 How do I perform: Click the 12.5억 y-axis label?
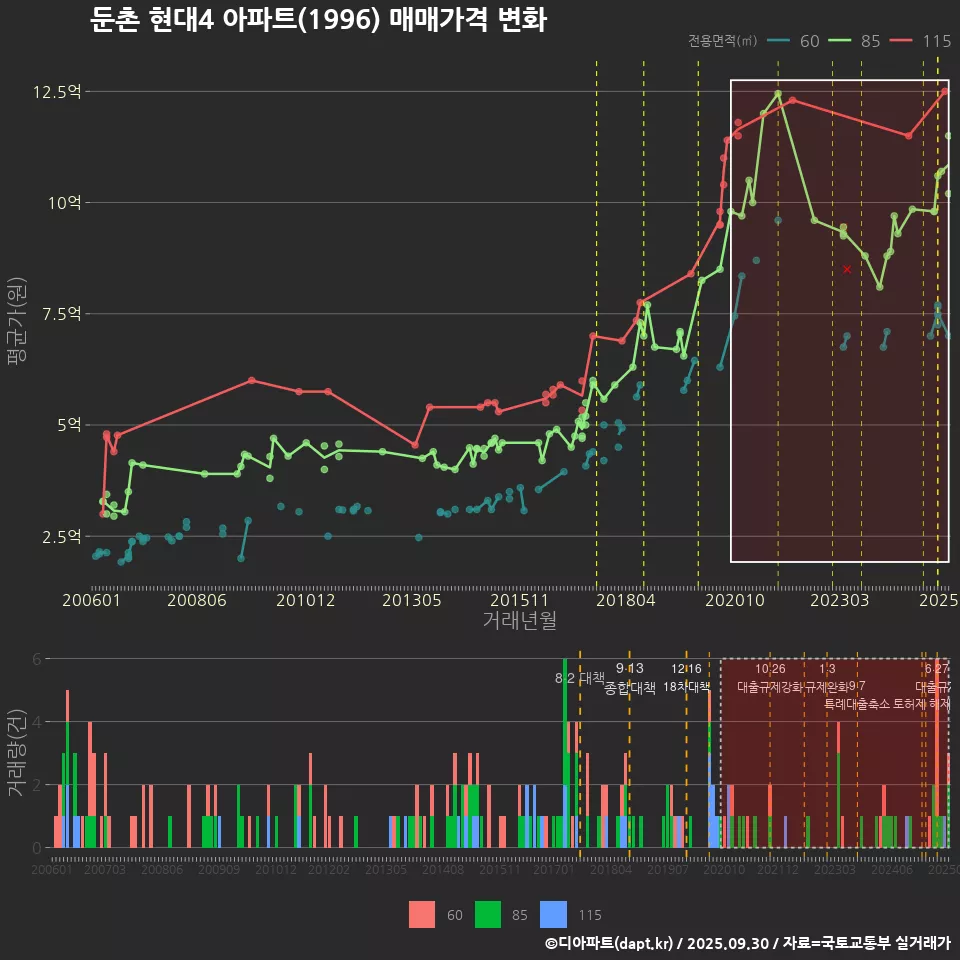click(58, 92)
